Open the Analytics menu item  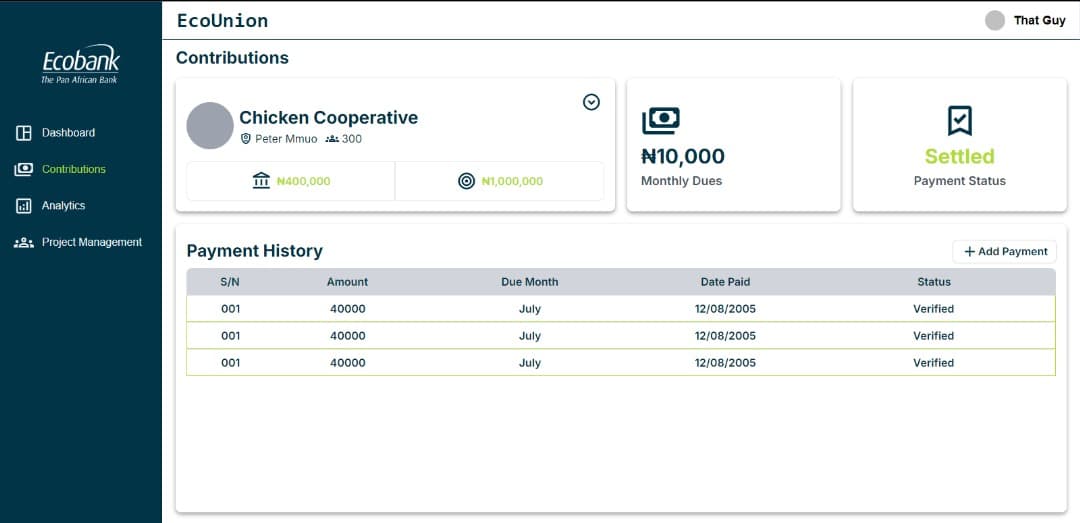(63, 206)
